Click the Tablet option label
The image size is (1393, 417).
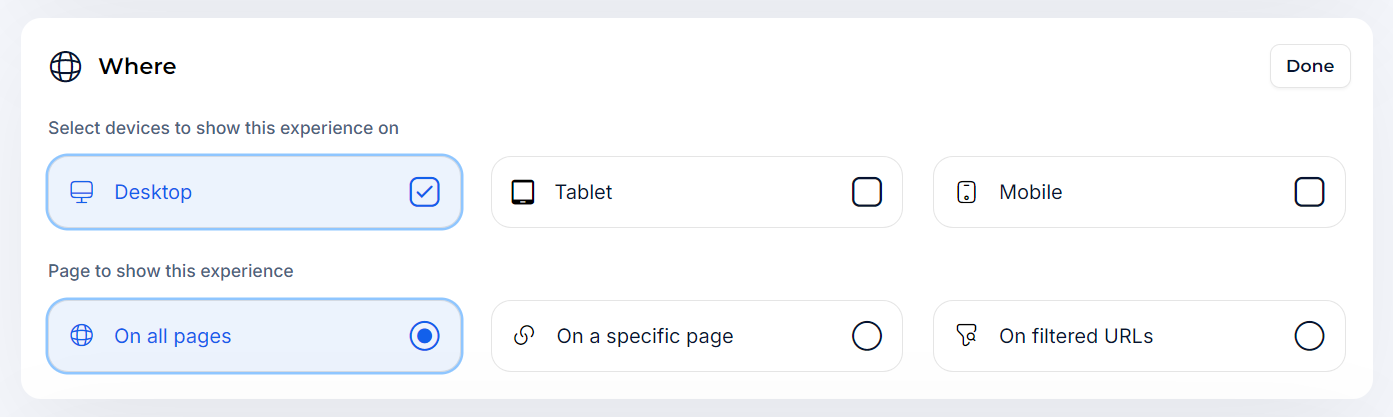click(x=583, y=192)
